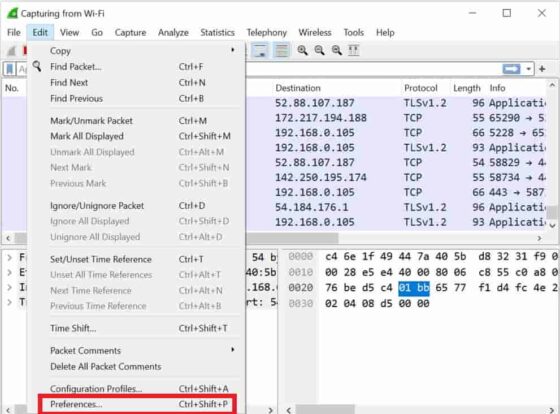
Task: Toggle auto-scroll during live capture icon
Action: [260, 50]
